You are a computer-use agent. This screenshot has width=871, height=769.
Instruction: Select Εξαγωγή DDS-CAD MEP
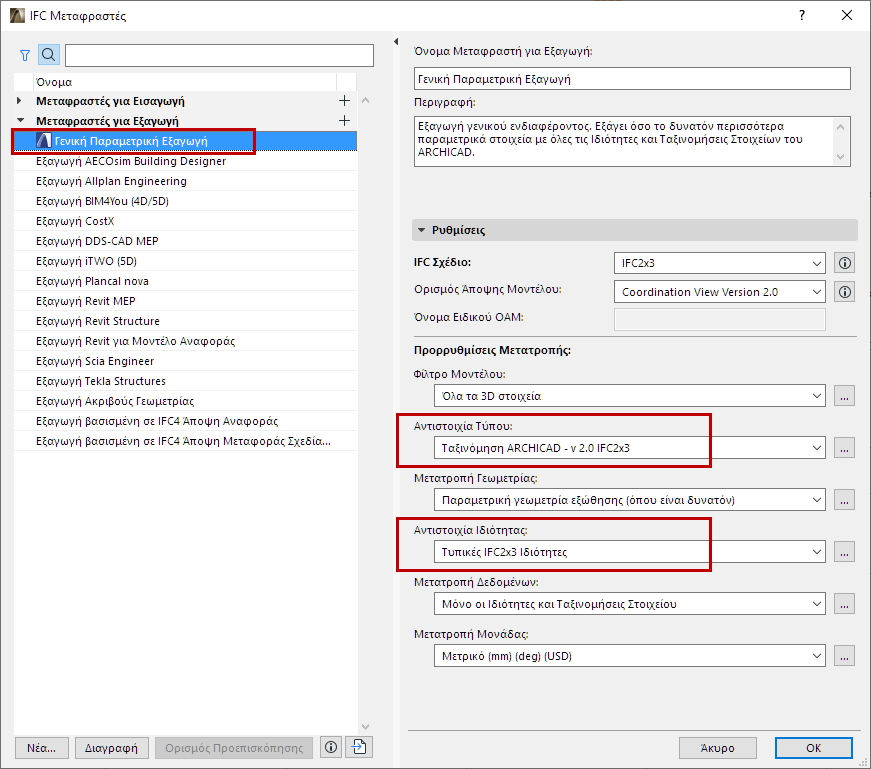186,241
